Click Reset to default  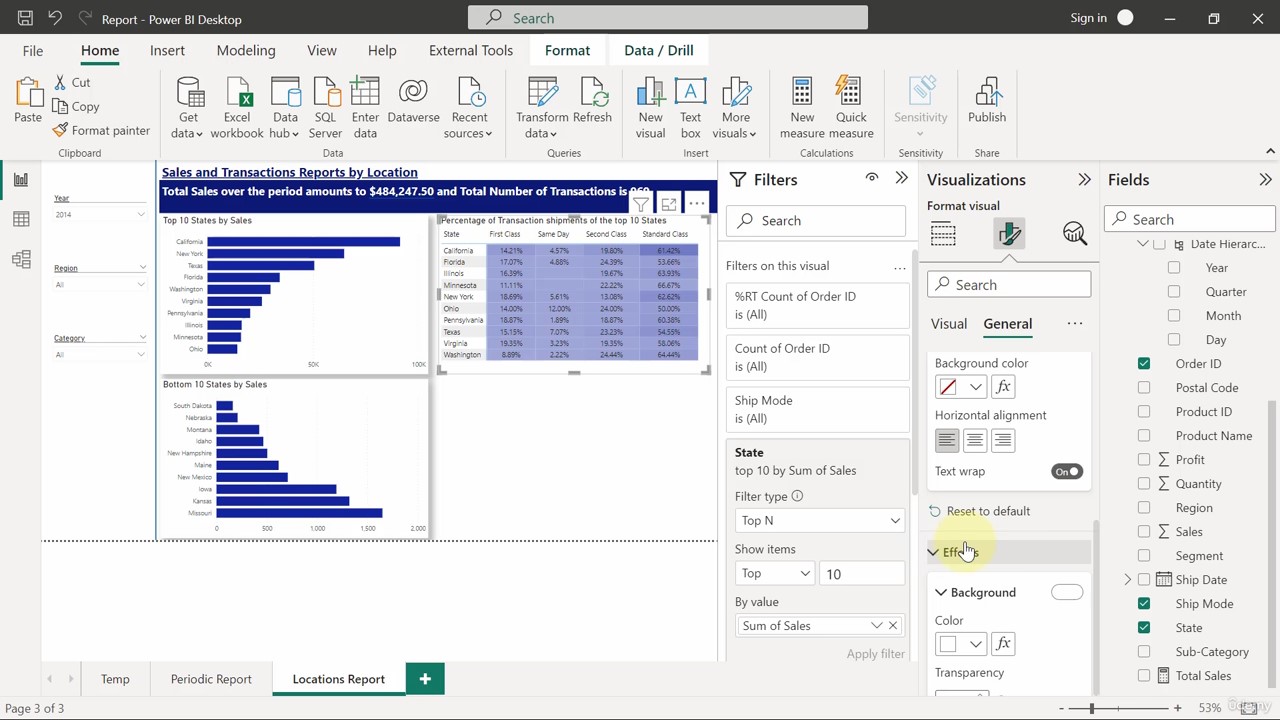[978, 511]
